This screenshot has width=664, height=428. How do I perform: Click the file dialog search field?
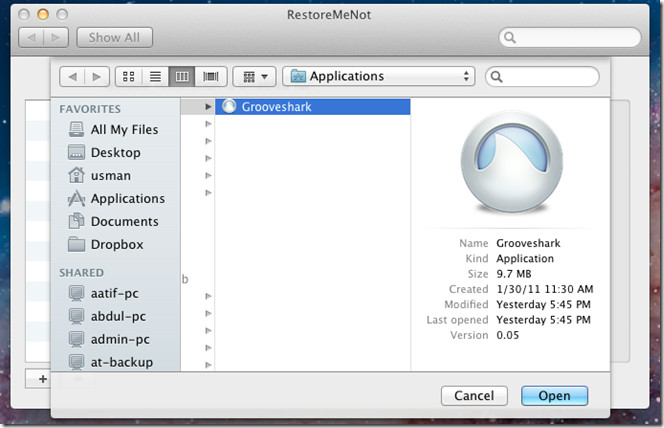click(542, 77)
